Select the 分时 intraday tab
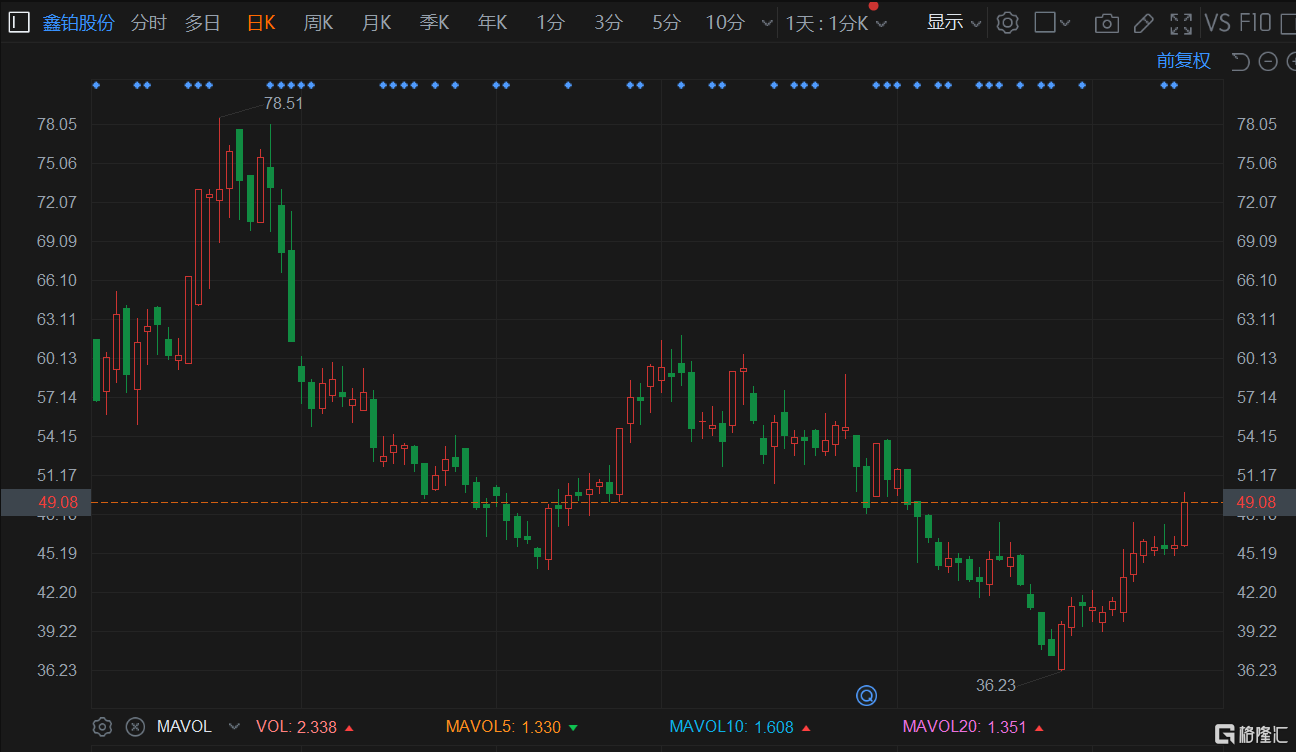1296x752 pixels. (x=148, y=23)
